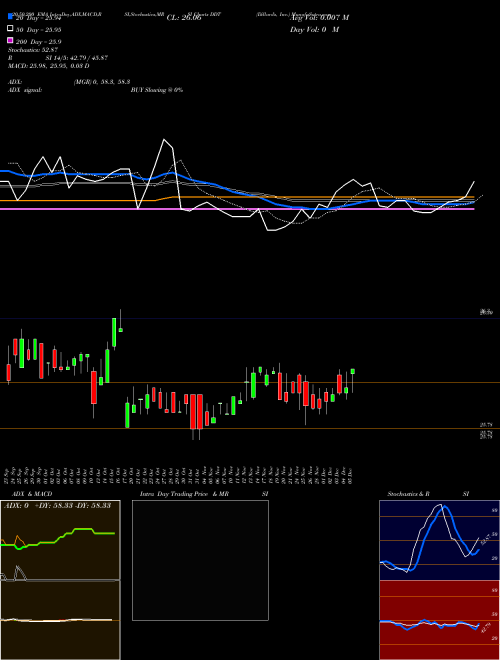Image resolution: width=500 pixels, height=660 pixels.
Task: Click the 'Avg Vol: 0.007 M' label
Action: (x=319, y=17)
